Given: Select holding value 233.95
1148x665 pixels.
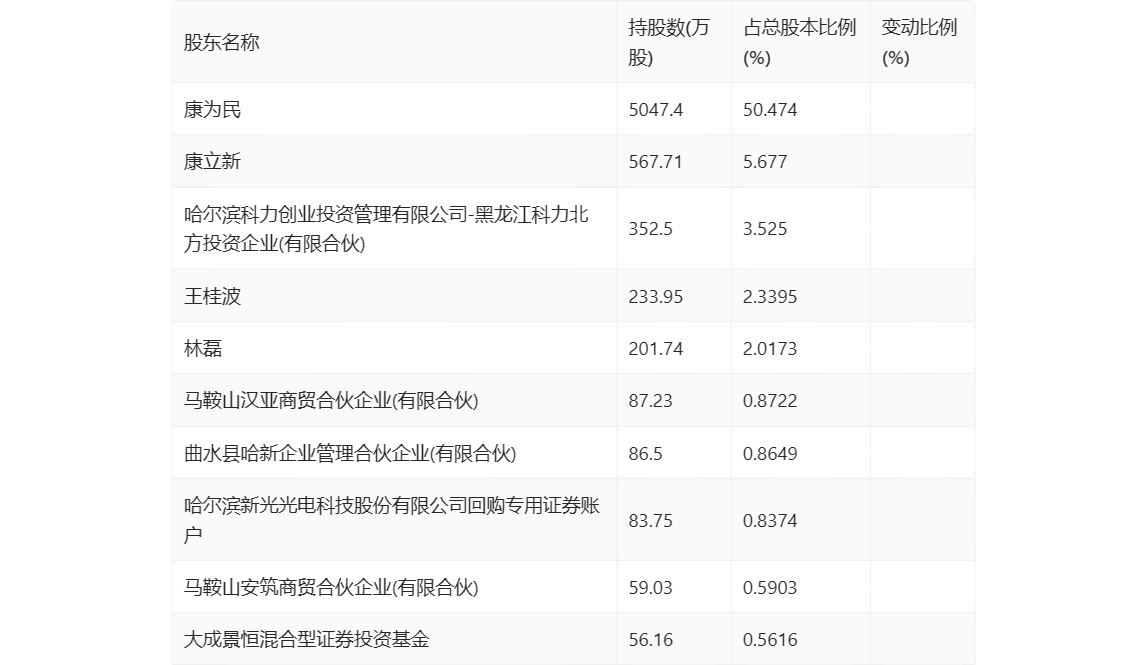Looking at the screenshot, I should point(655,297).
